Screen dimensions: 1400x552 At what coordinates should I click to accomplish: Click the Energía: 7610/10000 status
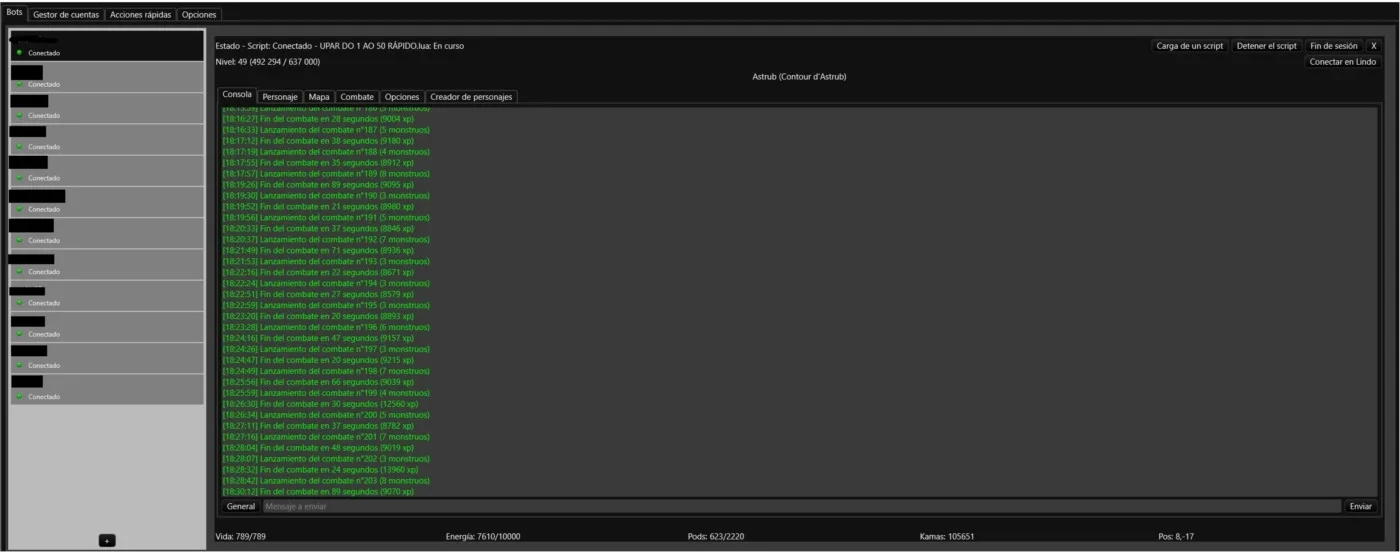pos(483,537)
